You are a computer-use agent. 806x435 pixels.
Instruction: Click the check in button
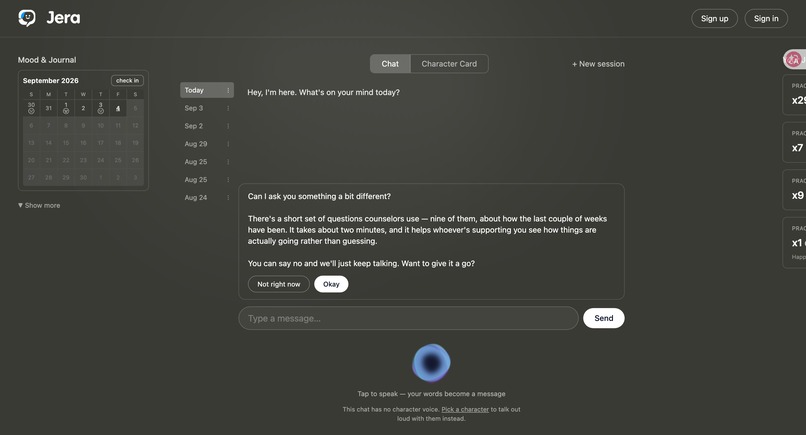(127, 81)
